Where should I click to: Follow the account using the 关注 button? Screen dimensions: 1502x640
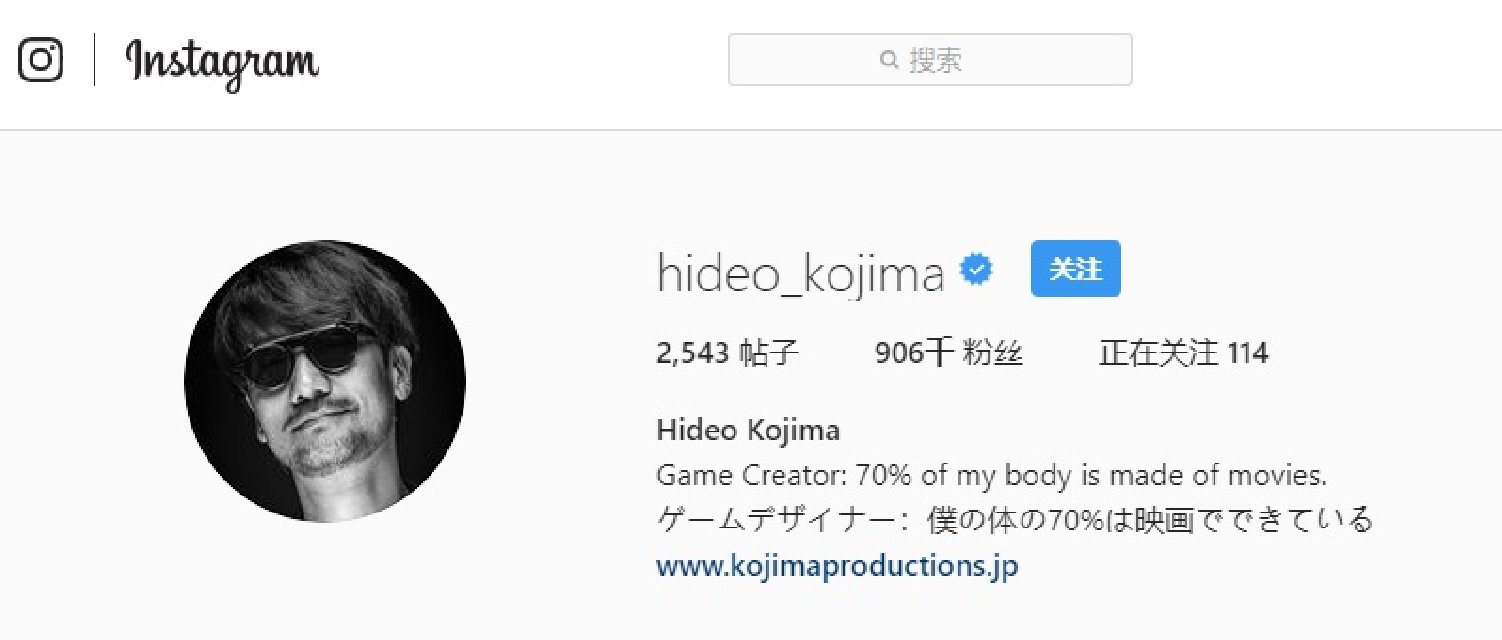click(1075, 269)
